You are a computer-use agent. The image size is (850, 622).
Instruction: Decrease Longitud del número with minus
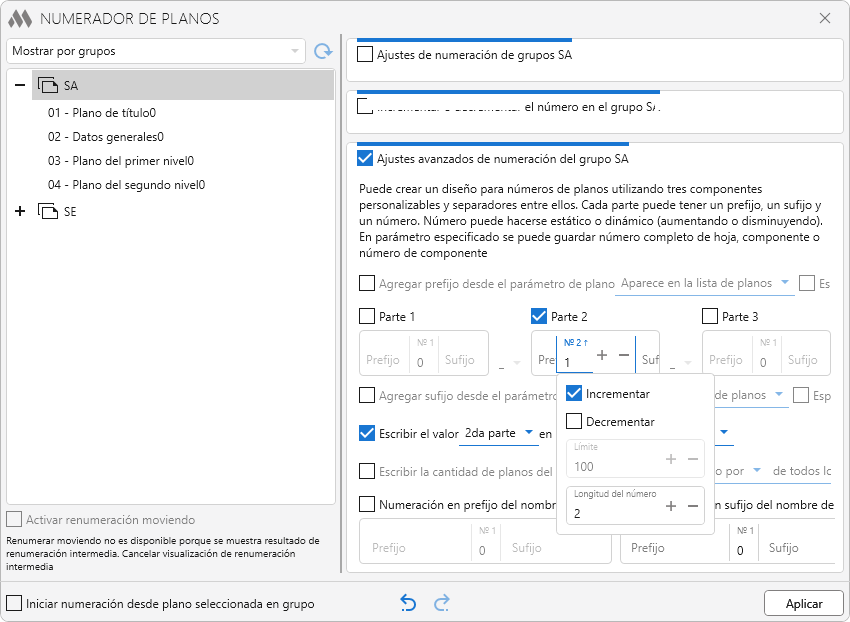coord(692,506)
